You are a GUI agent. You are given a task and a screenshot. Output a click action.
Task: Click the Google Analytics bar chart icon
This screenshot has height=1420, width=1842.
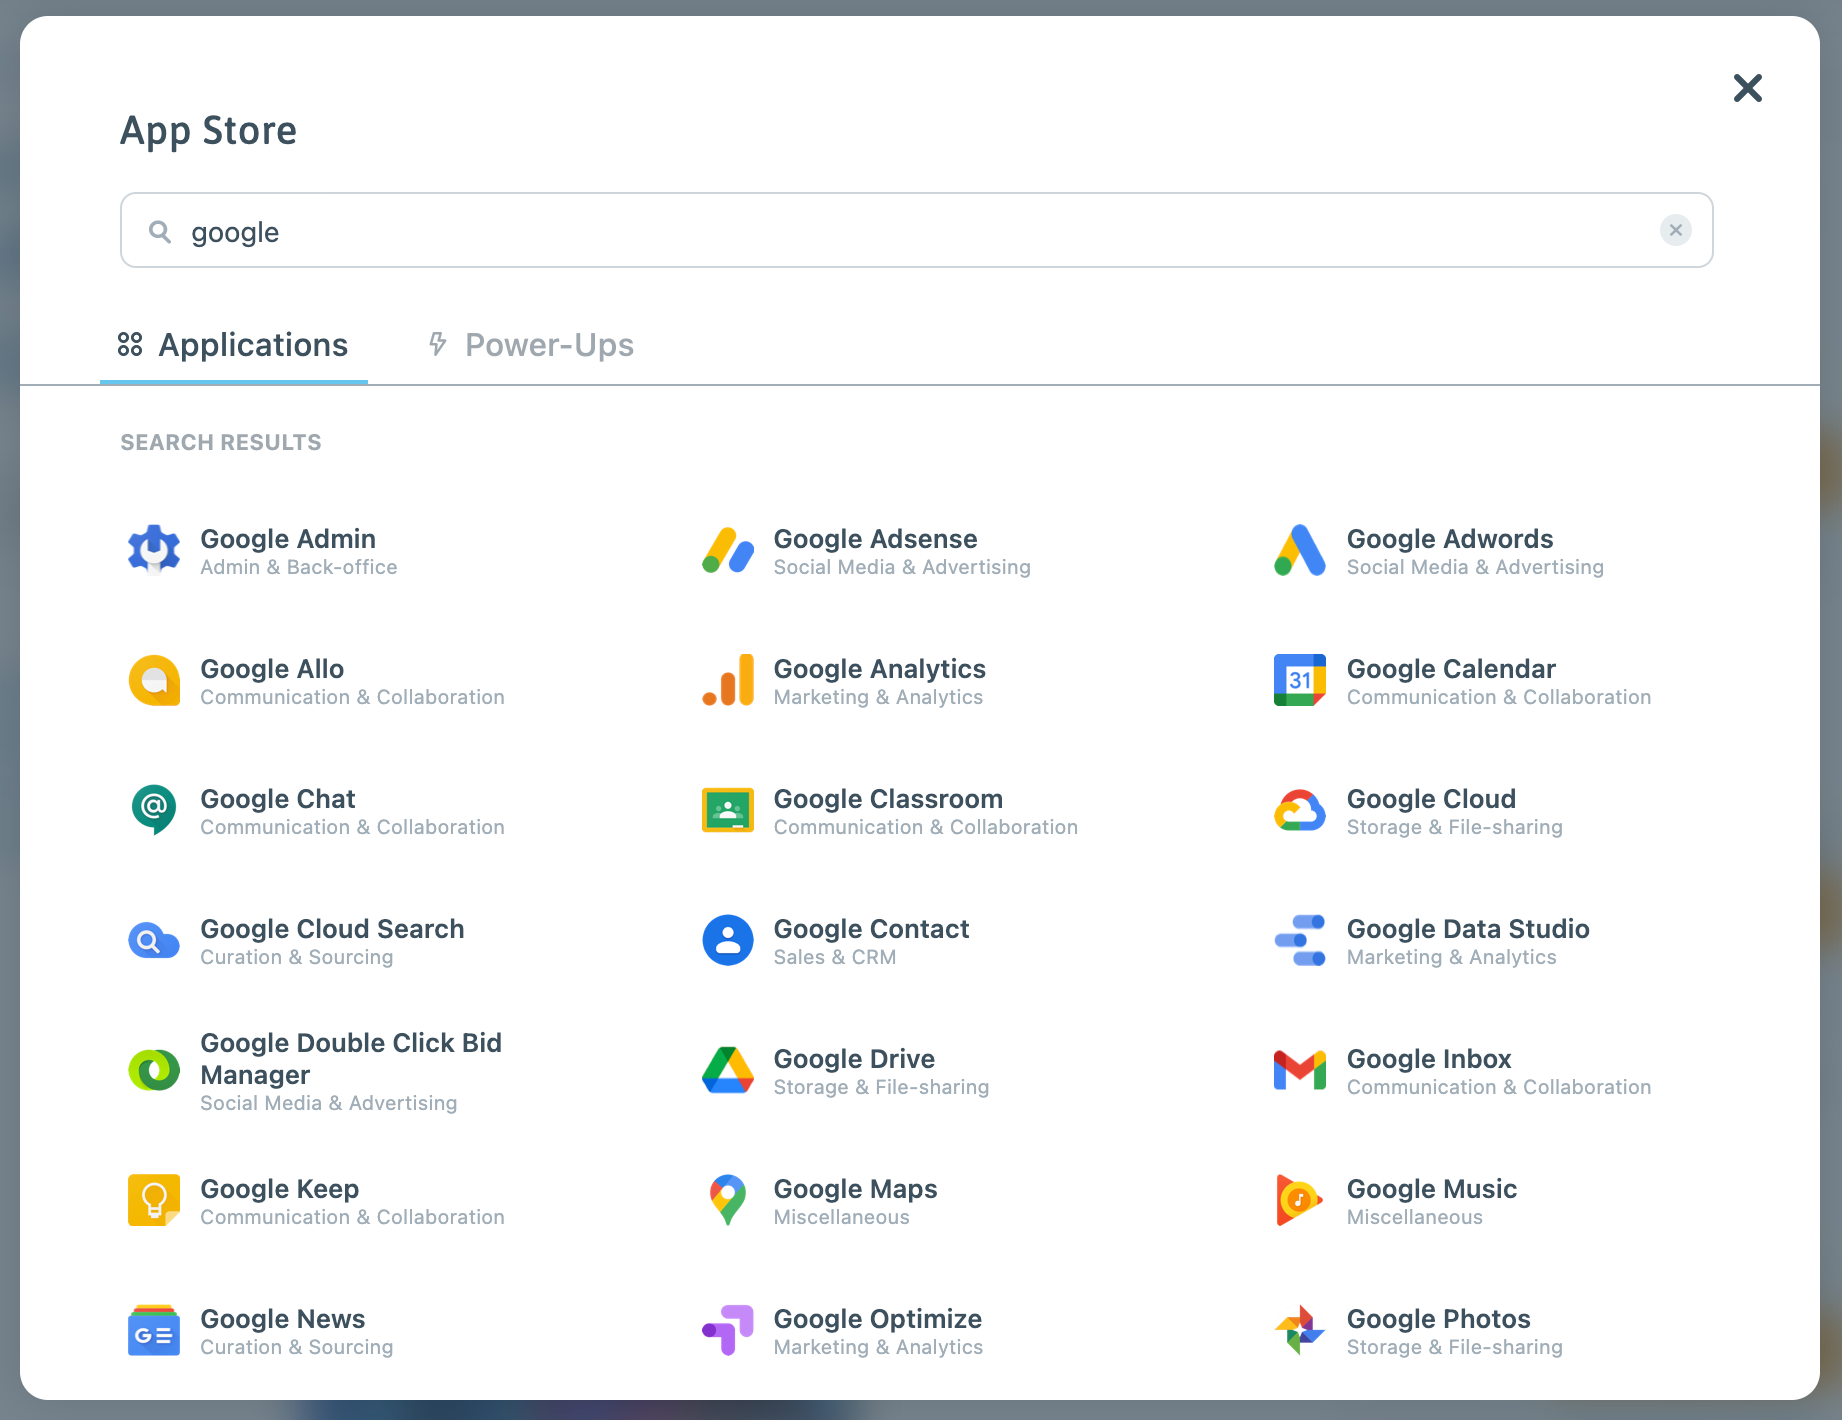pyautogui.click(x=727, y=680)
